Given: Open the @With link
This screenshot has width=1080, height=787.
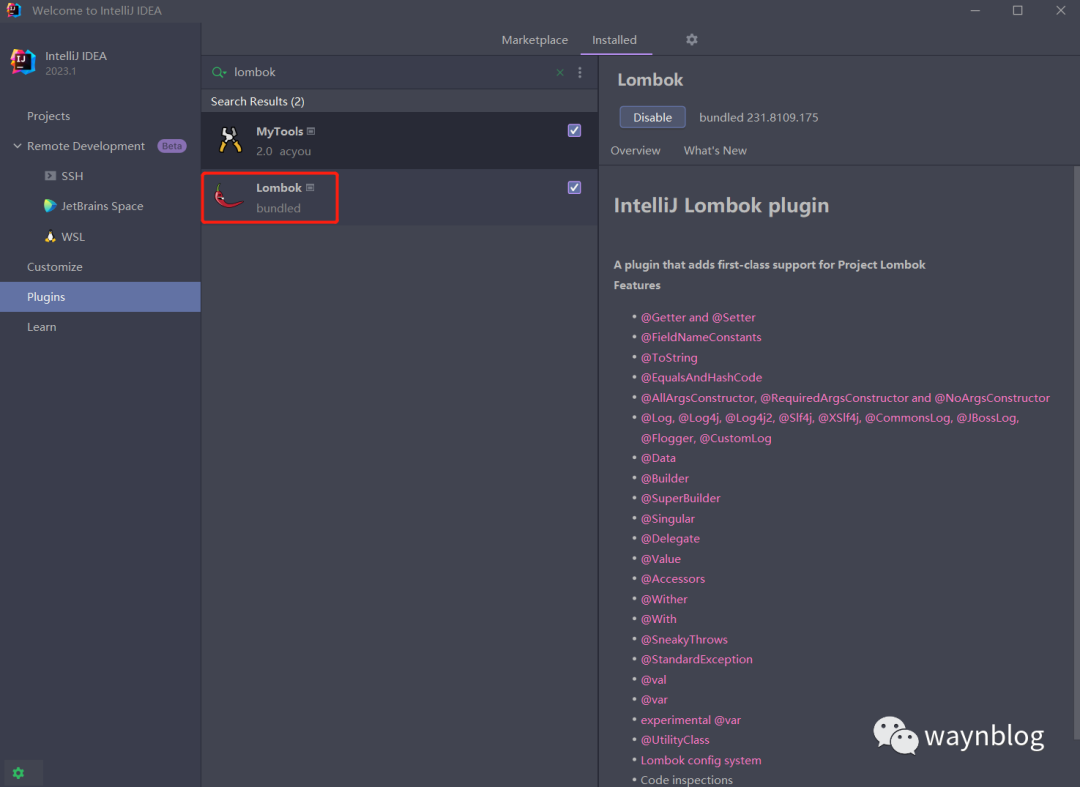Looking at the screenshot, I should [x=658, y=620].
